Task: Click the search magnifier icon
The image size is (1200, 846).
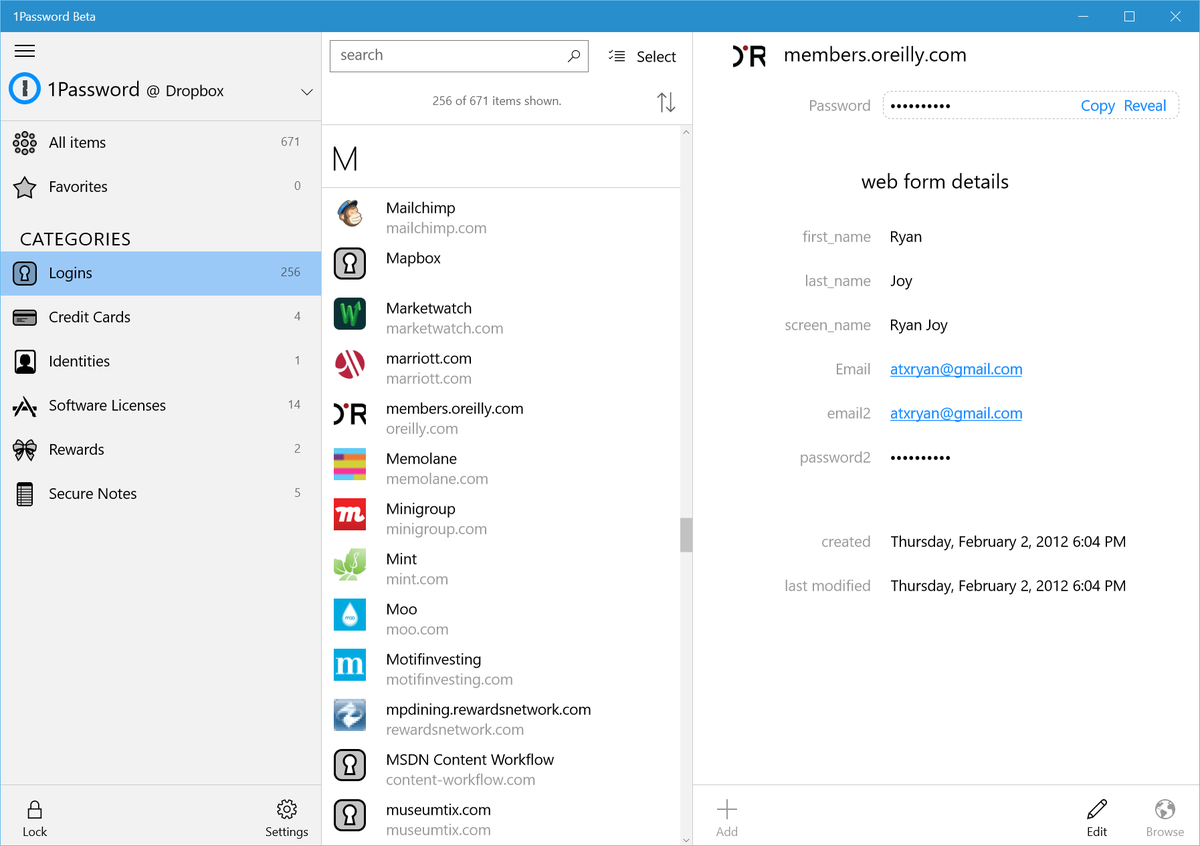Action: click(574, 56)
